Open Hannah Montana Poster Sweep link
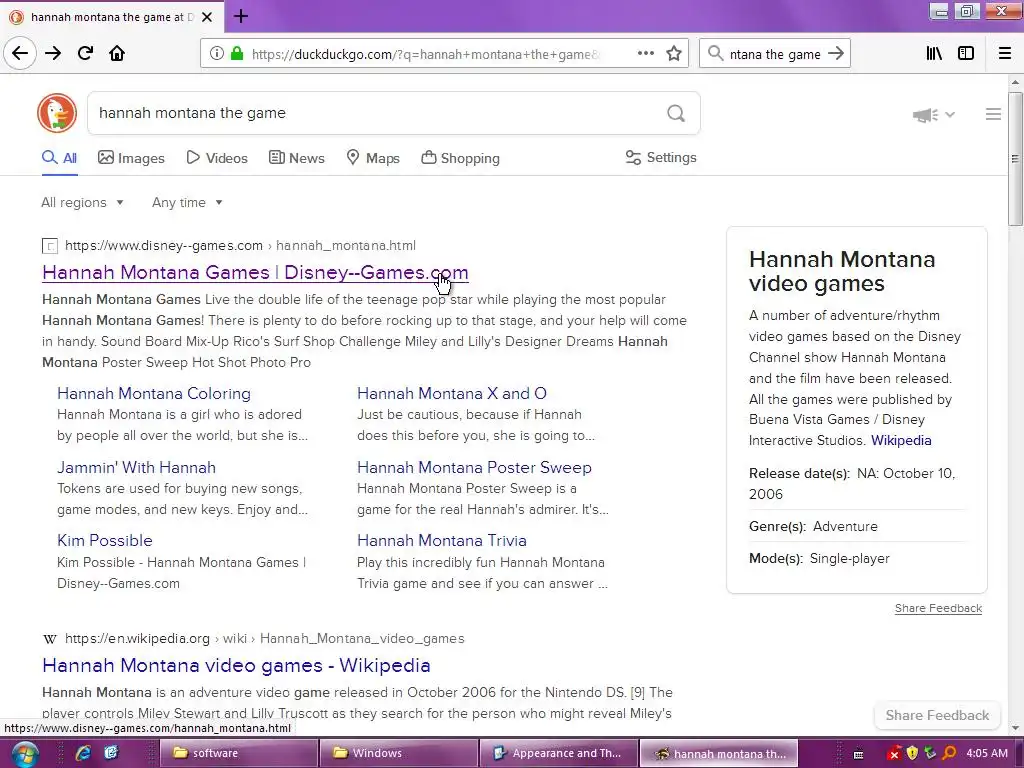The width and height of the screenshot is (1024, 768). [x=474, y=468]
